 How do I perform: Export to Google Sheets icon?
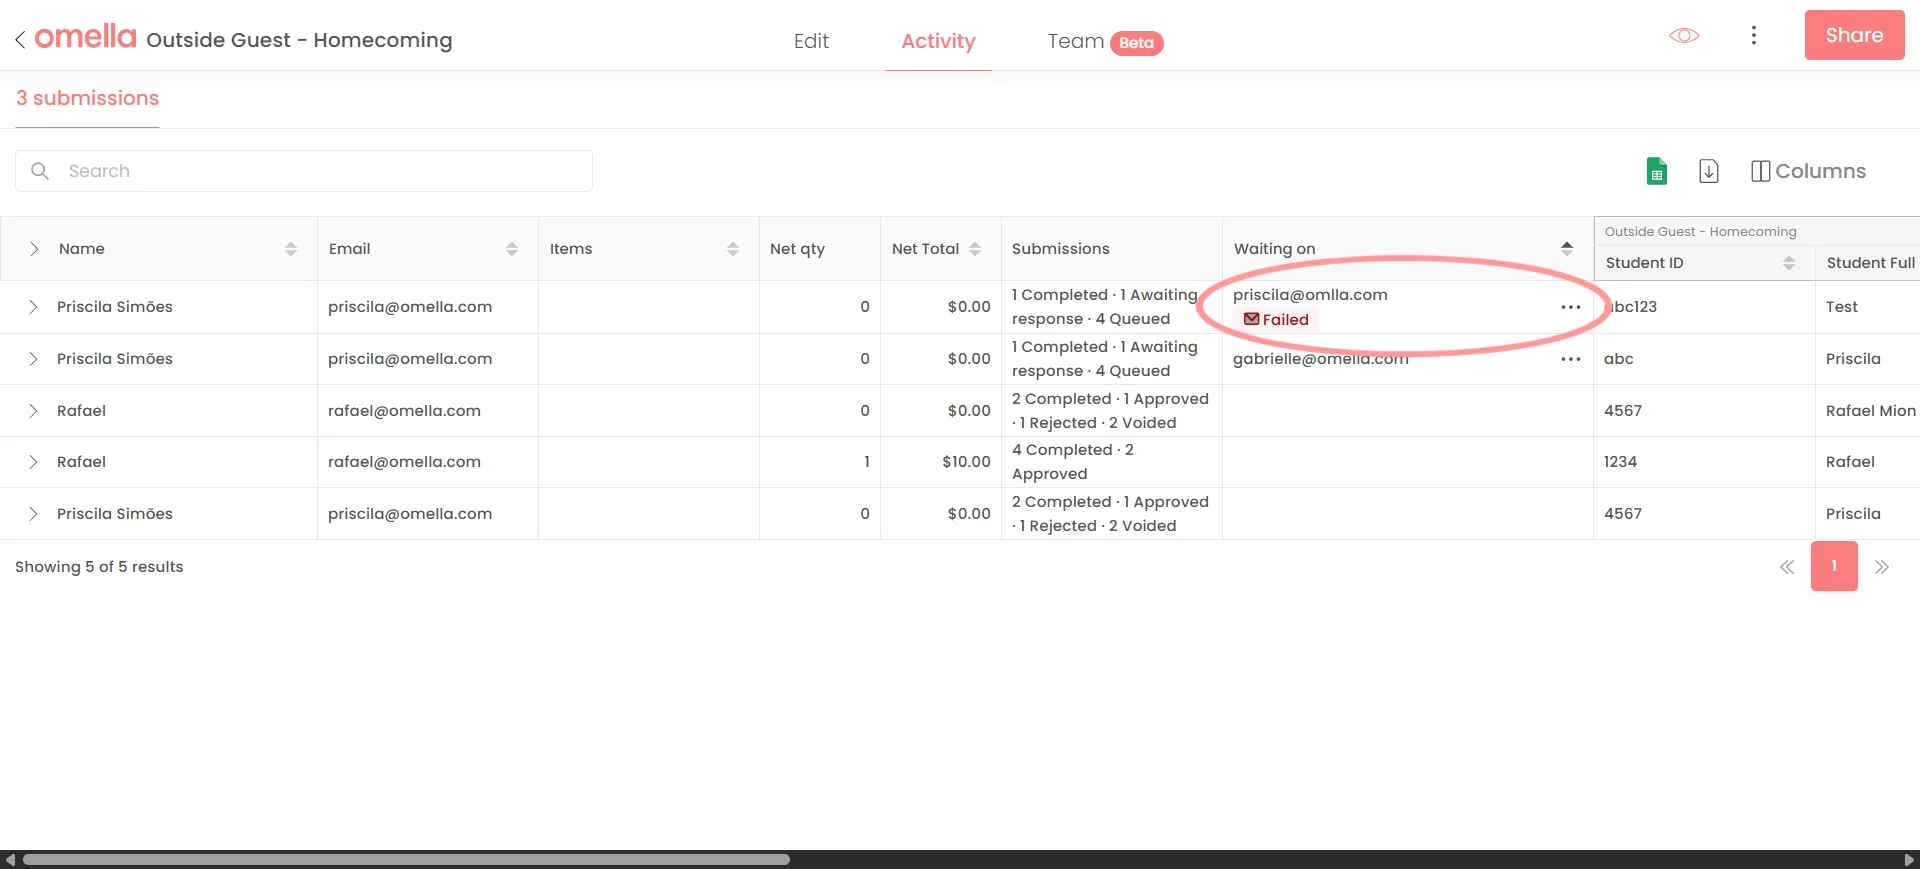(x=1657, y=171)
